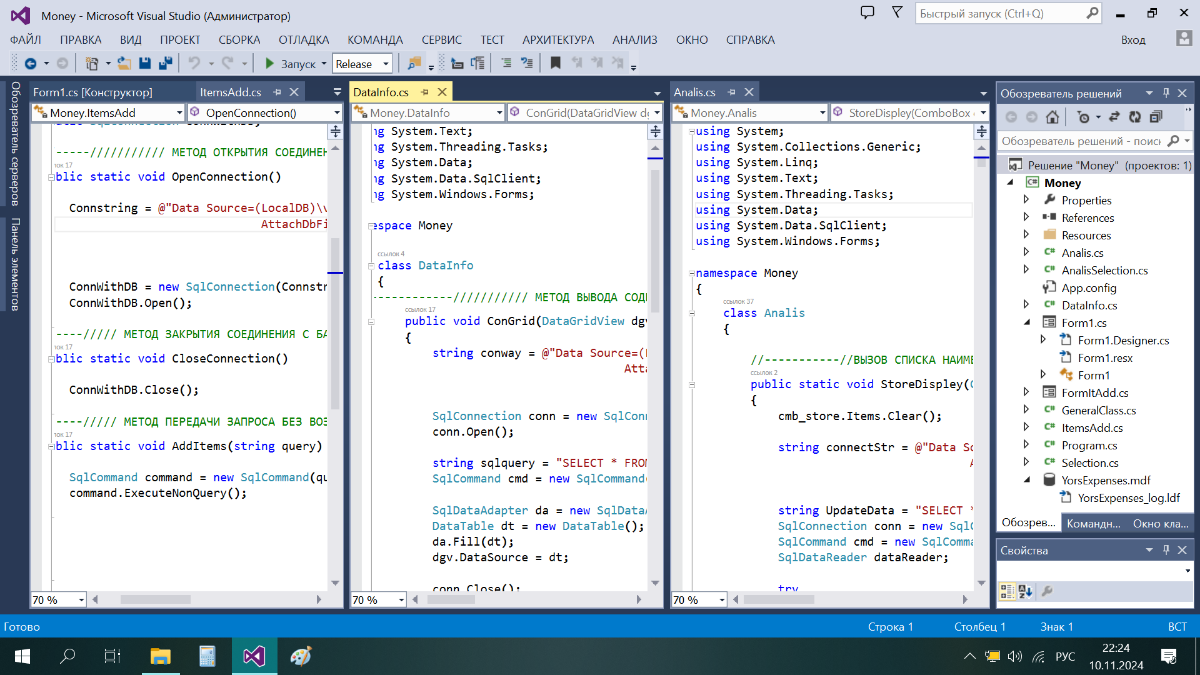1200x675 pixels.
Task: Click Pending Changes Filter icon in Solution Explorer
Action: tap(1084, 117)
